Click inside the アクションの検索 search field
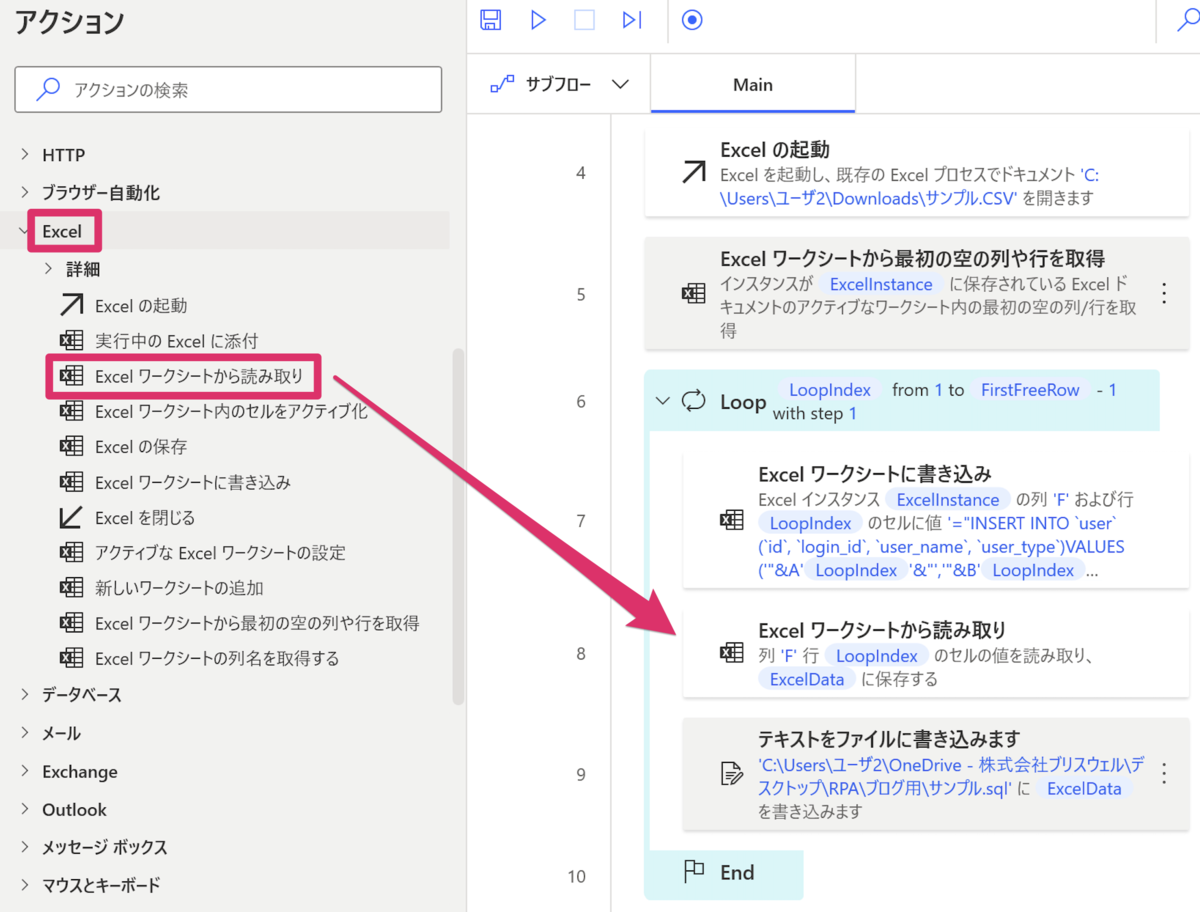 tap(228, 89)
